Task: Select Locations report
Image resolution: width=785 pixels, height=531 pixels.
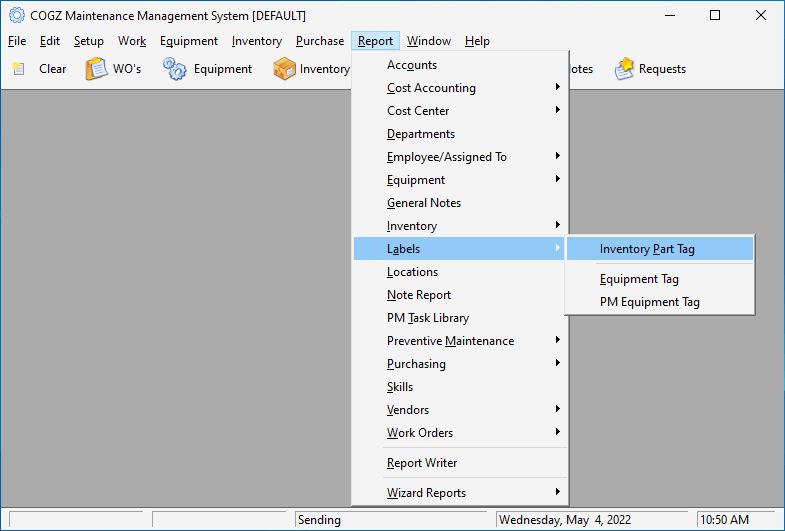Action: point(460,272)
